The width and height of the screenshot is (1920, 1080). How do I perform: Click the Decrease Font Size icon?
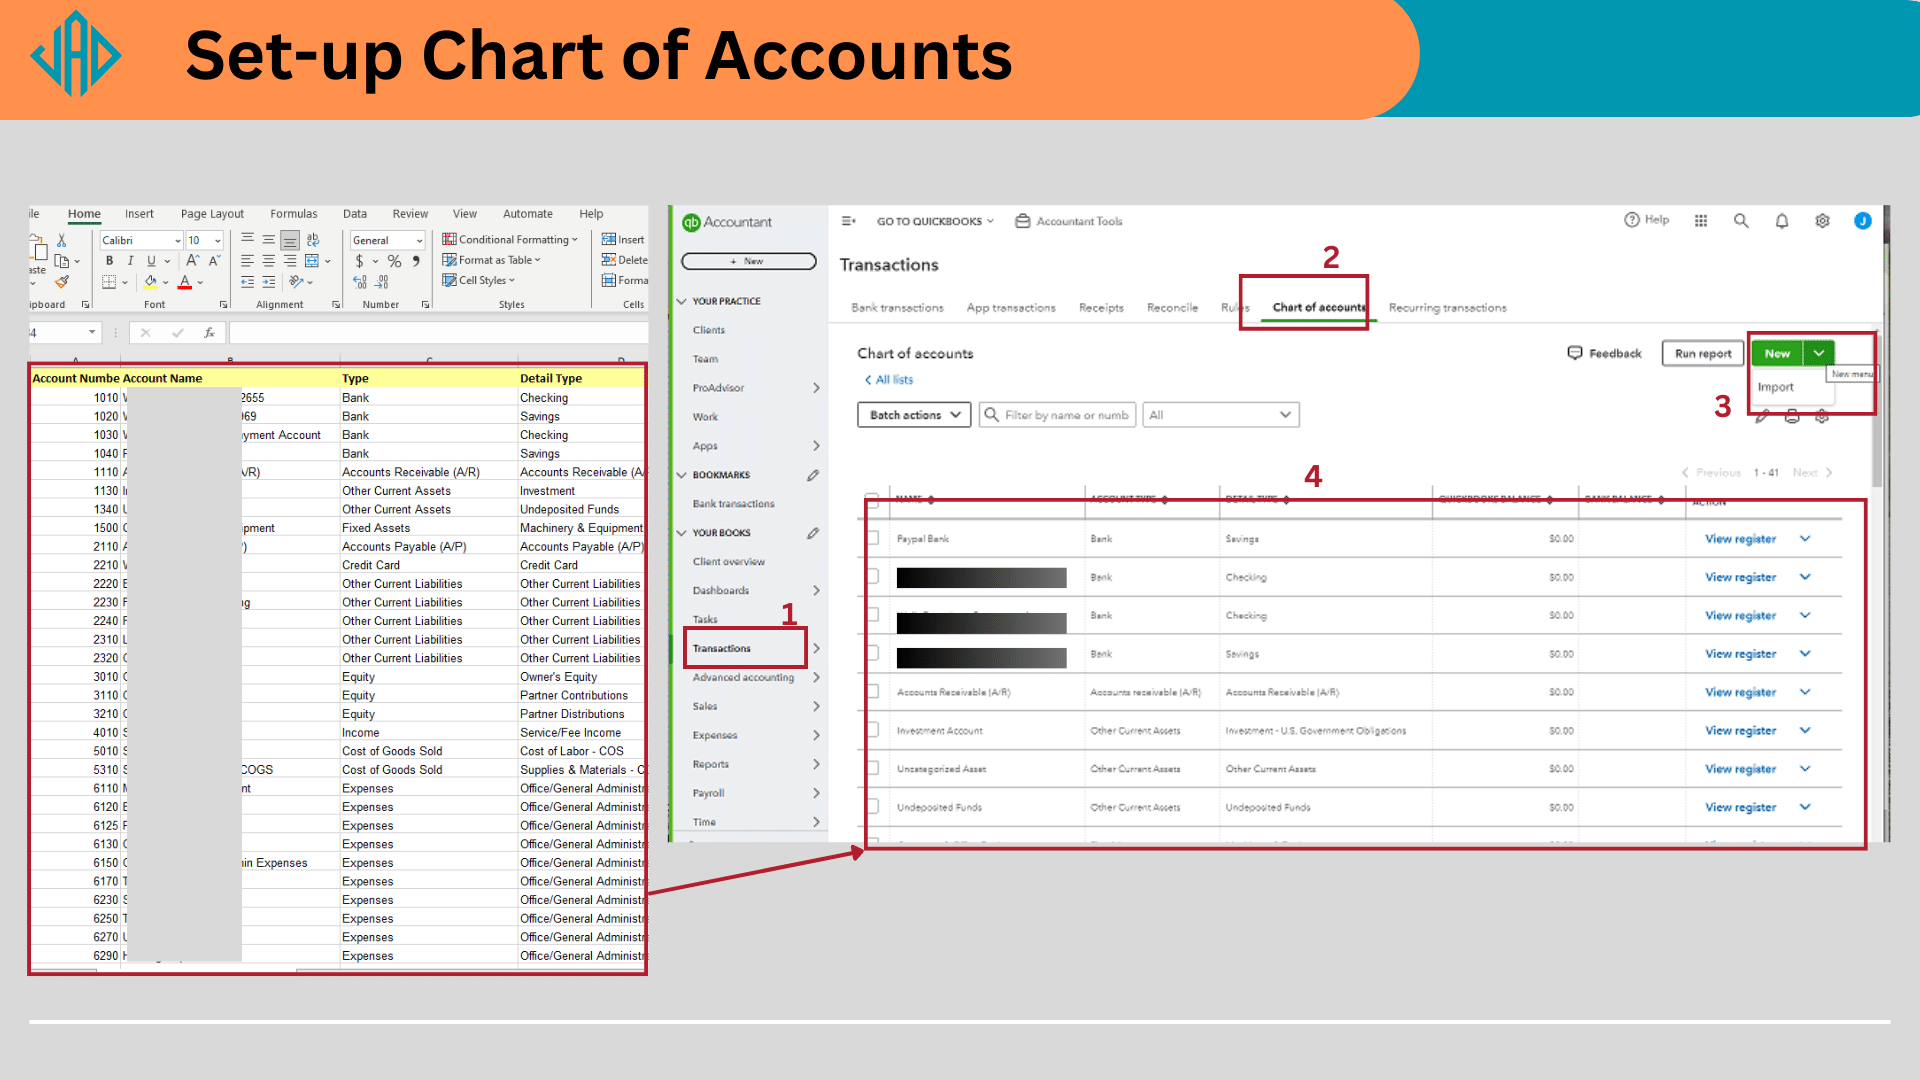[x=214, y=261]
